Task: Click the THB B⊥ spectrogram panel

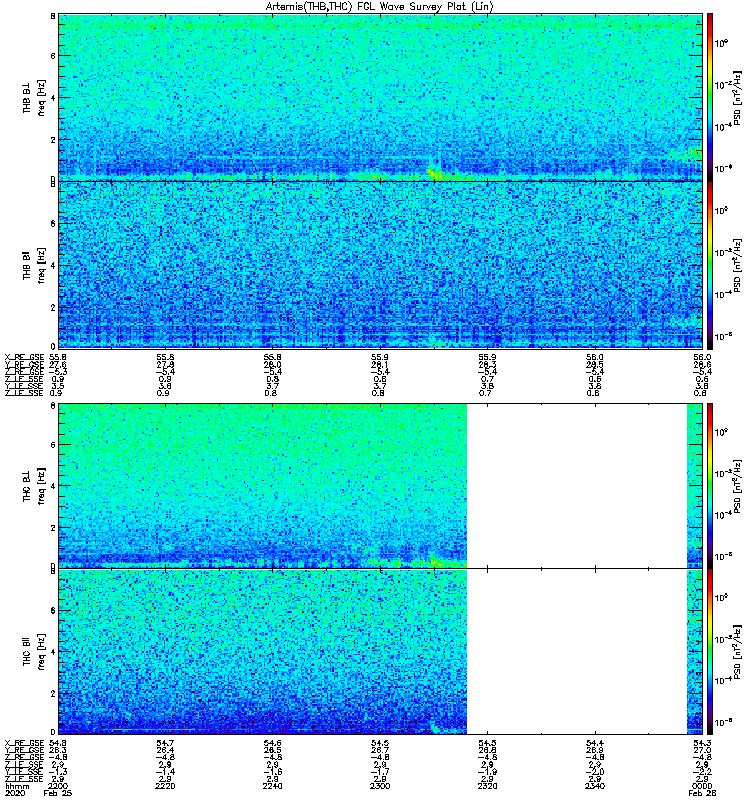Action: point(380,97)
